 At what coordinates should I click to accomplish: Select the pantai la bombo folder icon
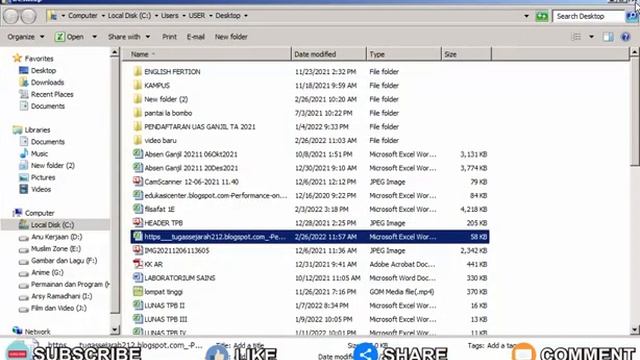[x=138, y=113]
